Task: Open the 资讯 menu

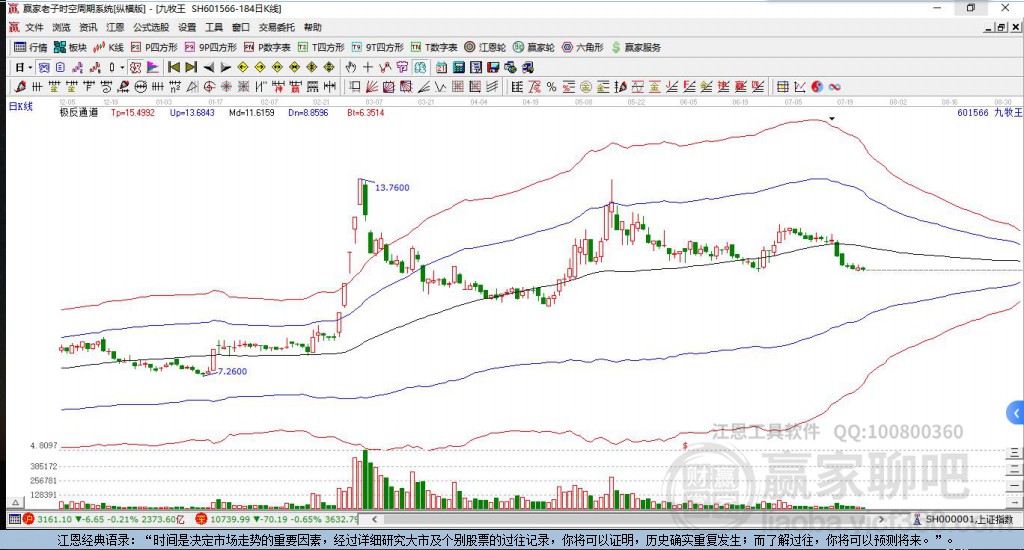Action: tap(88, 27)
